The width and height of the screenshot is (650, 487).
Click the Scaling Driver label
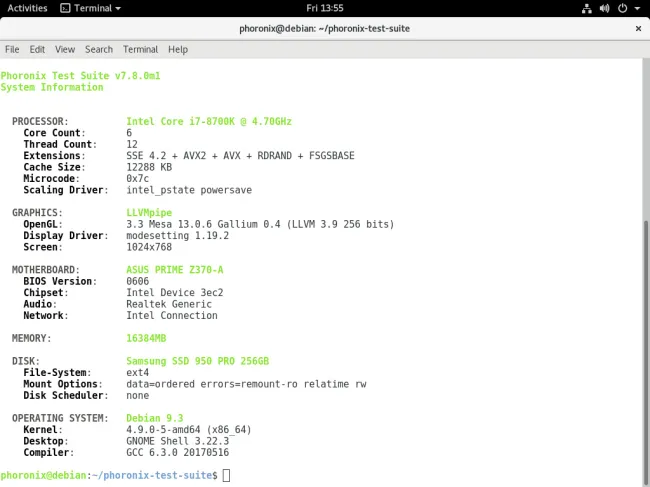click(66, 190)
